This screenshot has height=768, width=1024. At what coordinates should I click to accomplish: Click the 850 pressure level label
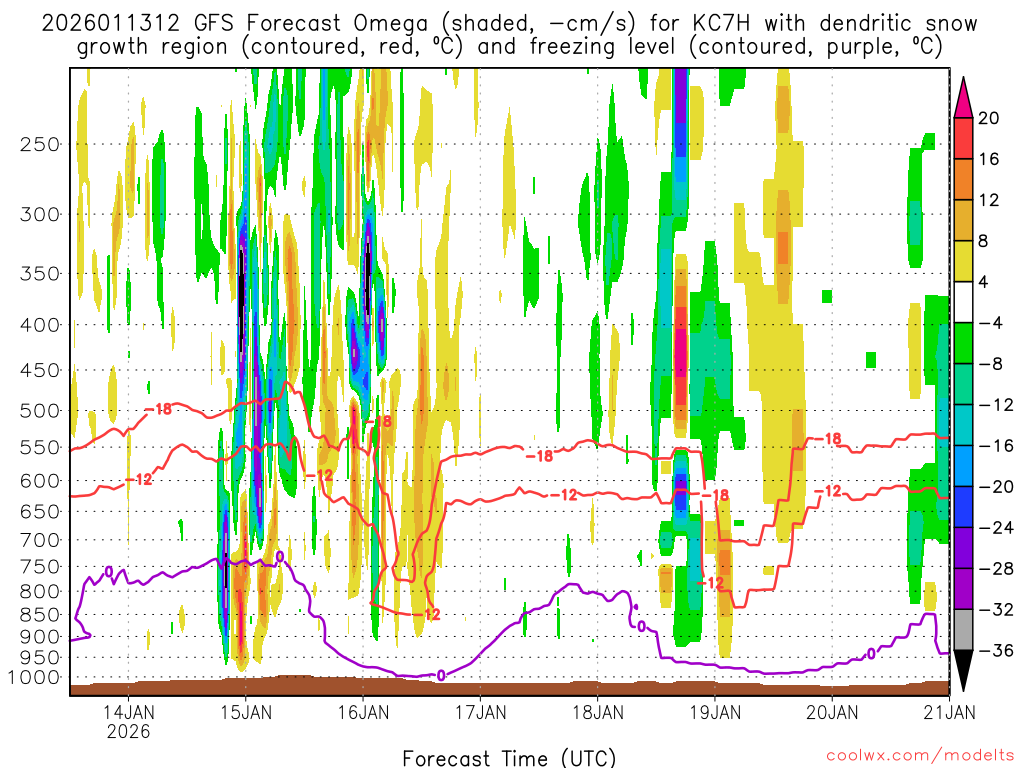[40, 615]
